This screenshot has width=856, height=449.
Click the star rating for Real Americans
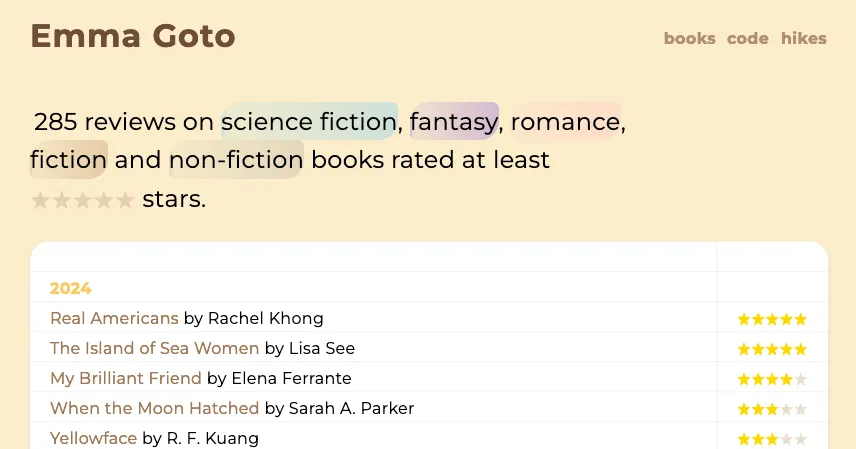coord(771,320)
